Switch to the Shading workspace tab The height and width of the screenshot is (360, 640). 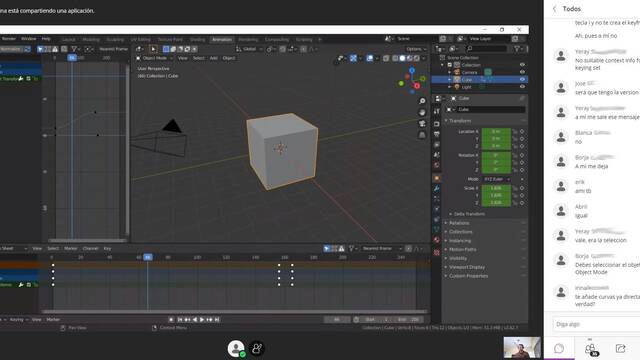(x=198, y=40)
